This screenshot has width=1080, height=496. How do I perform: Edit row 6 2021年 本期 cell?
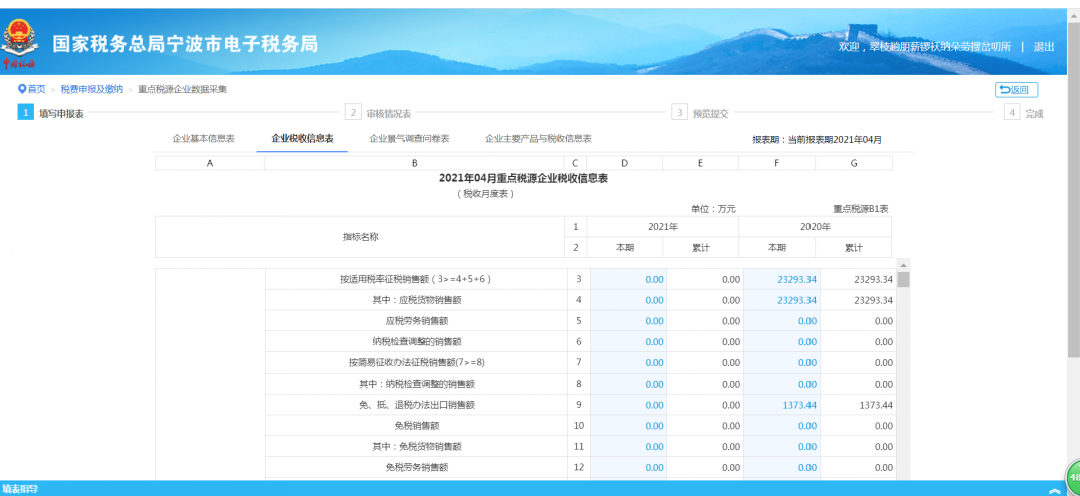[628, 342]
